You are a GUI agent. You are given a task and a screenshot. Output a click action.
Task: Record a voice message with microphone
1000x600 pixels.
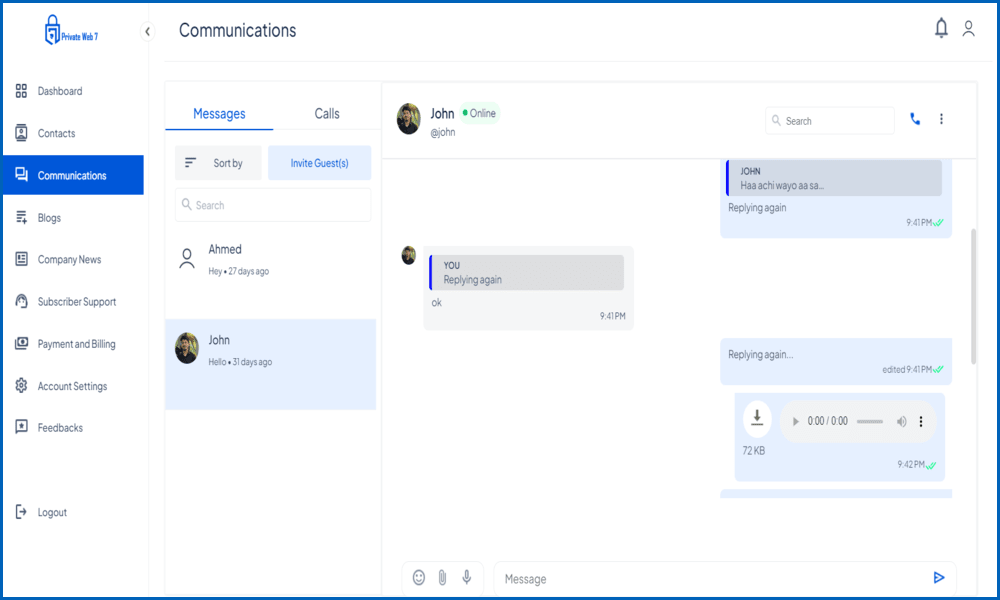[466, 577]
